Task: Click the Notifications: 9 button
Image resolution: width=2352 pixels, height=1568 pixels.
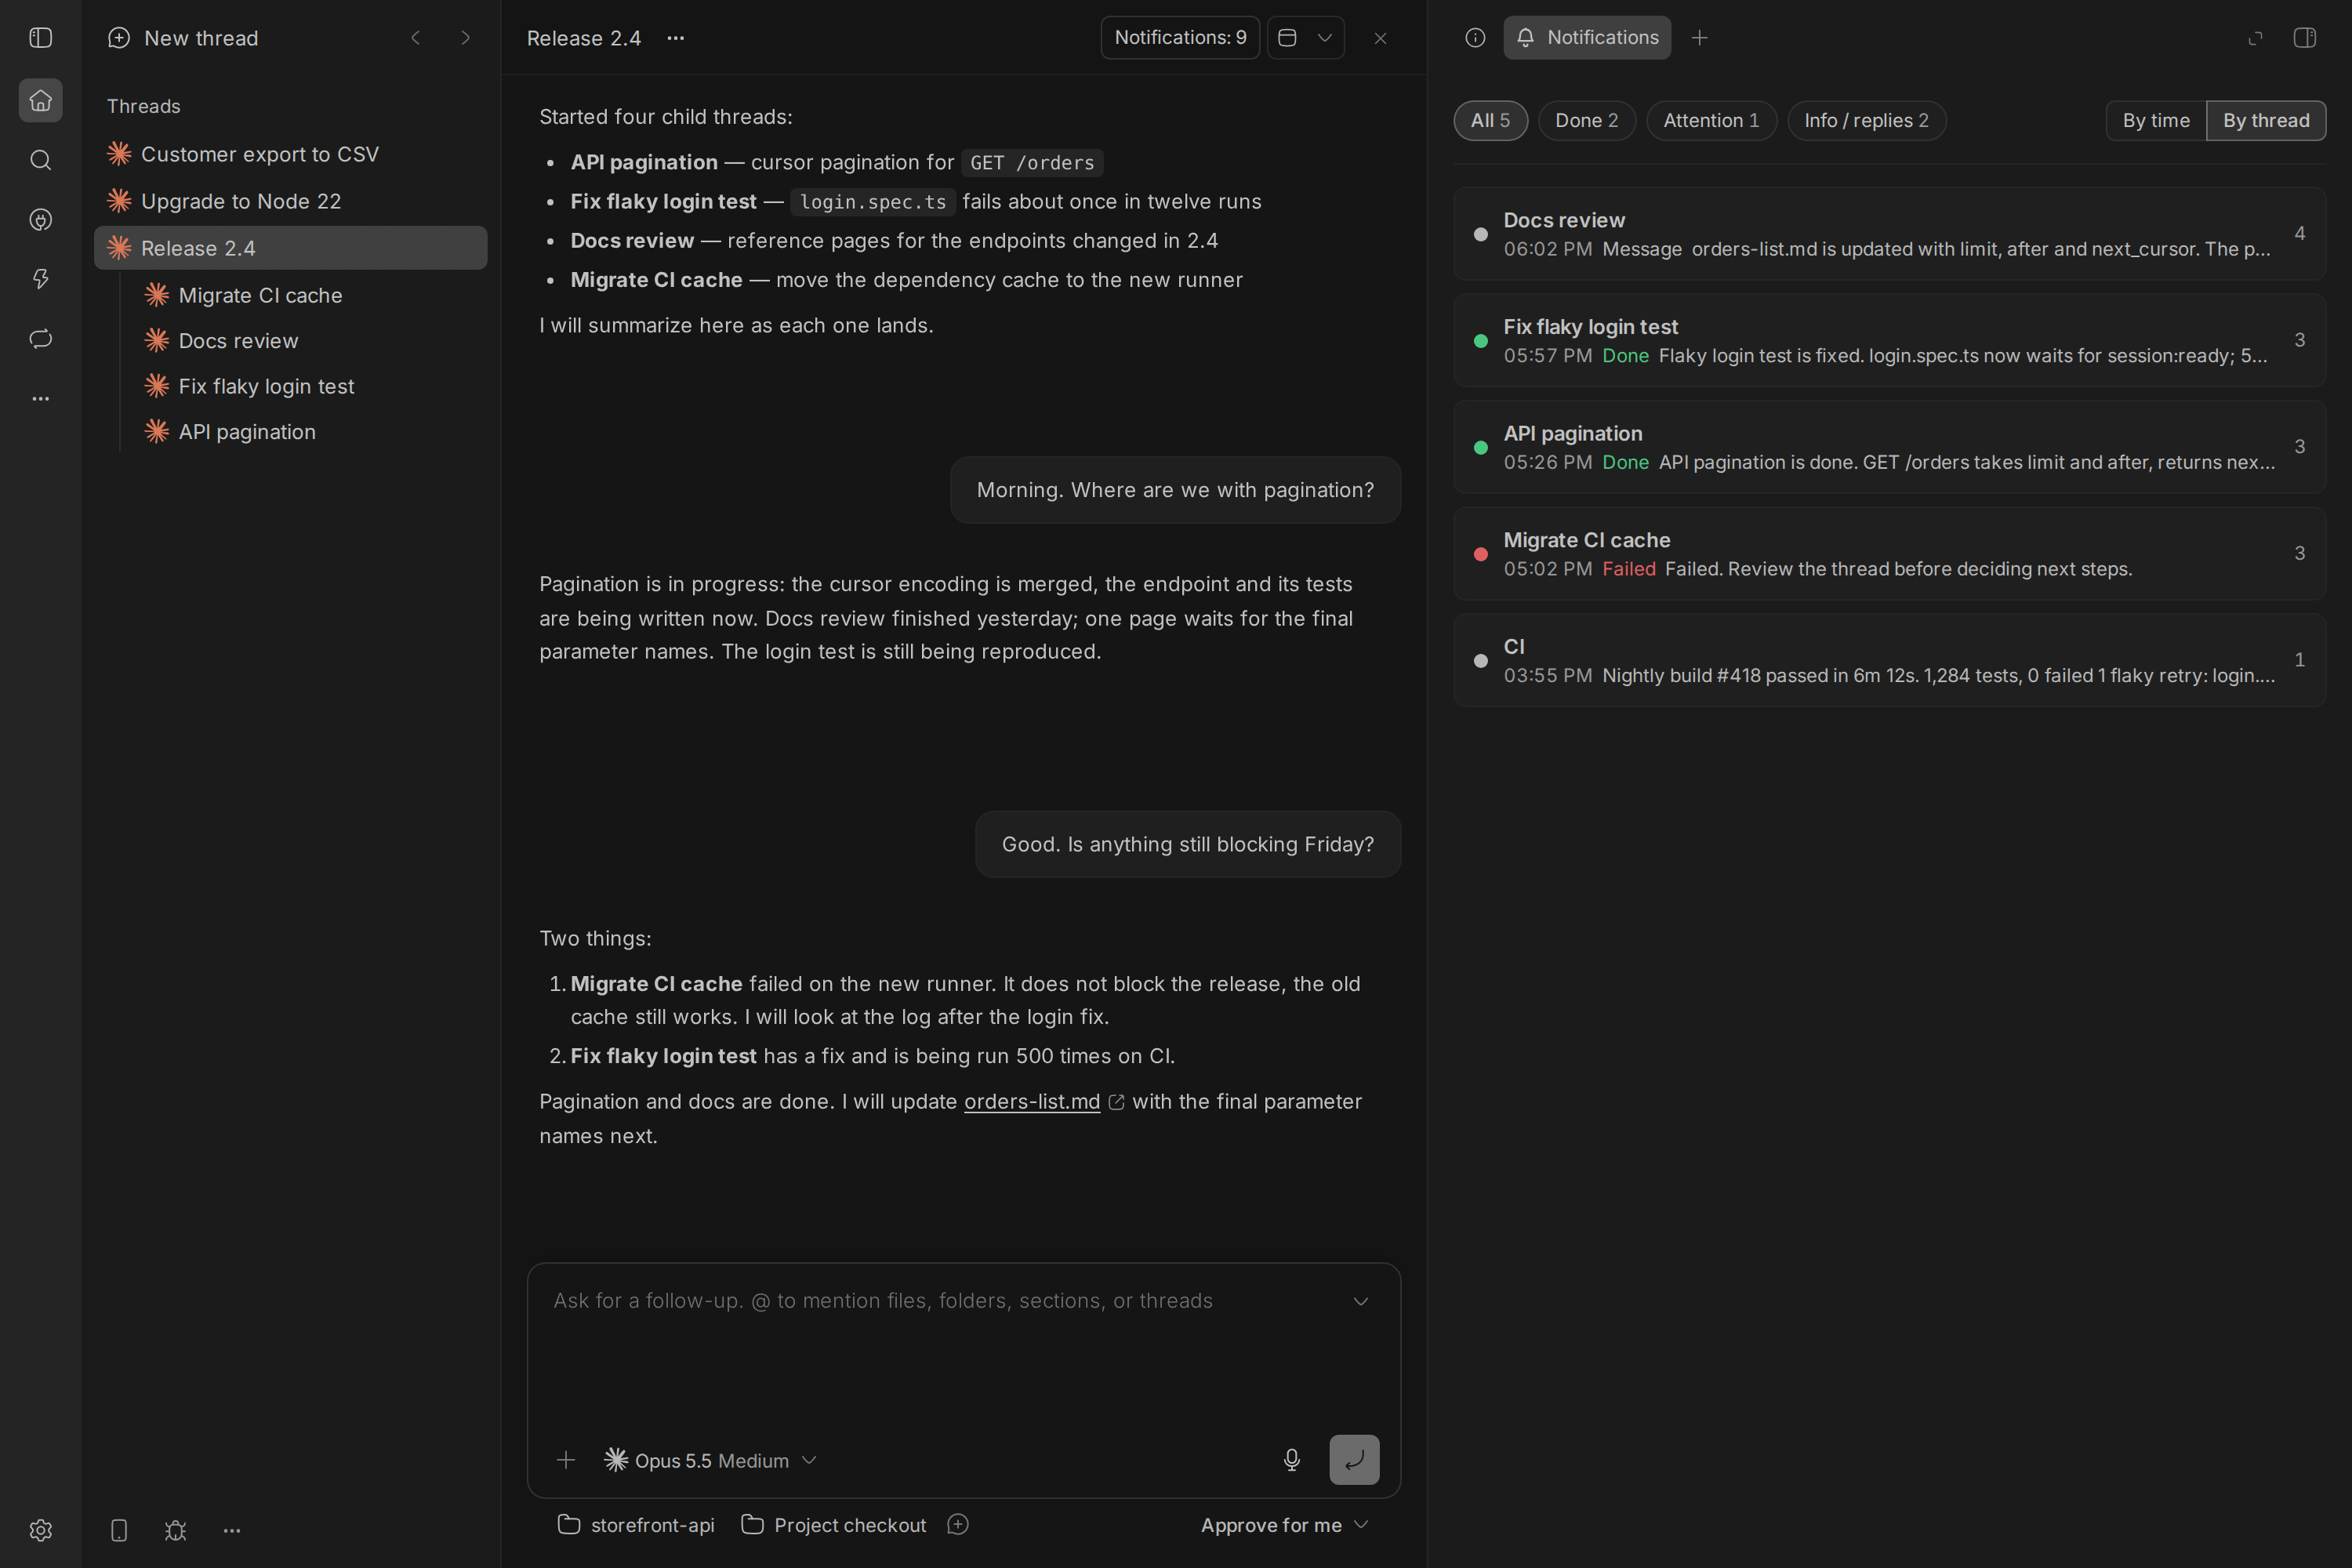Action: point(1180,38)
